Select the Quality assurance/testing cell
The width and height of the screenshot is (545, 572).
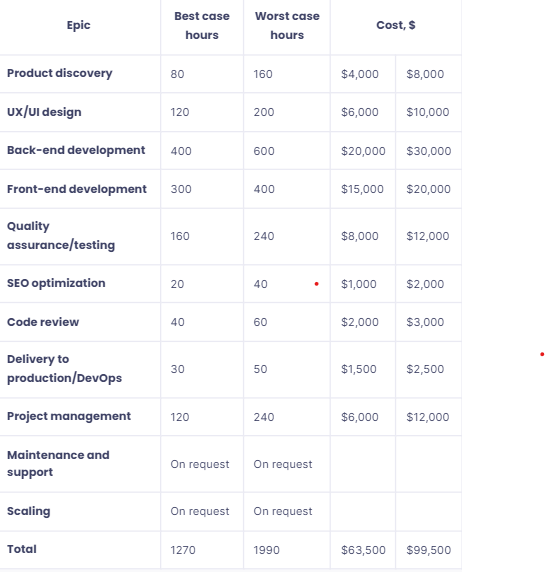pyautogui.click(x=61, y=236)
